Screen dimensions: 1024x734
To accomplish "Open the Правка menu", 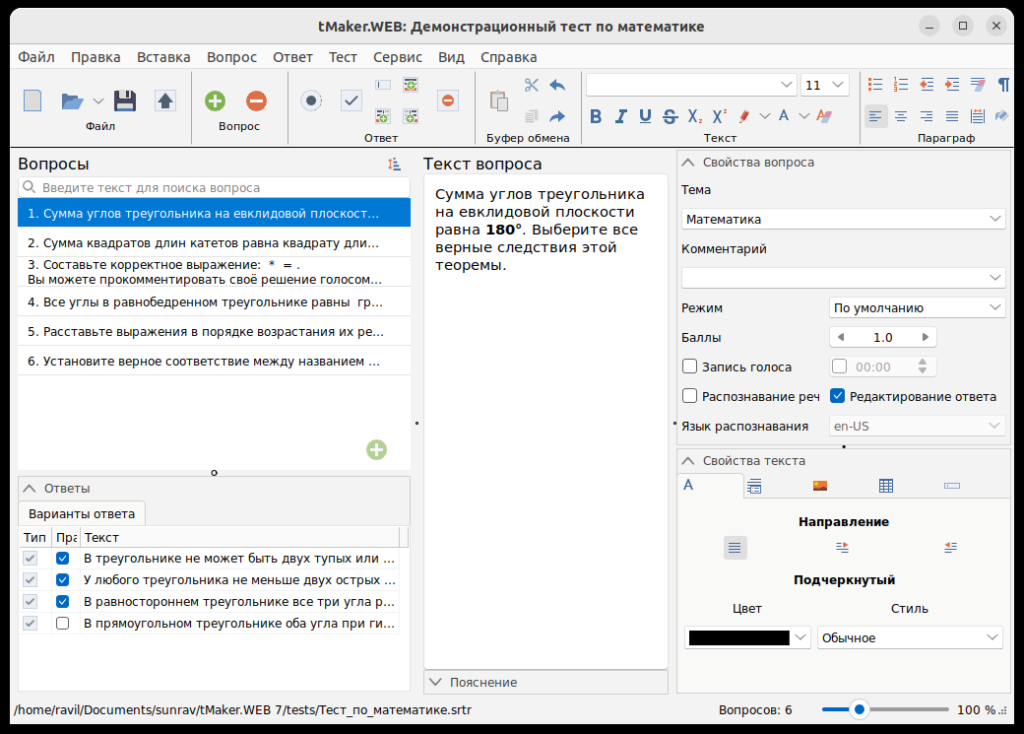I will (95, 57).
